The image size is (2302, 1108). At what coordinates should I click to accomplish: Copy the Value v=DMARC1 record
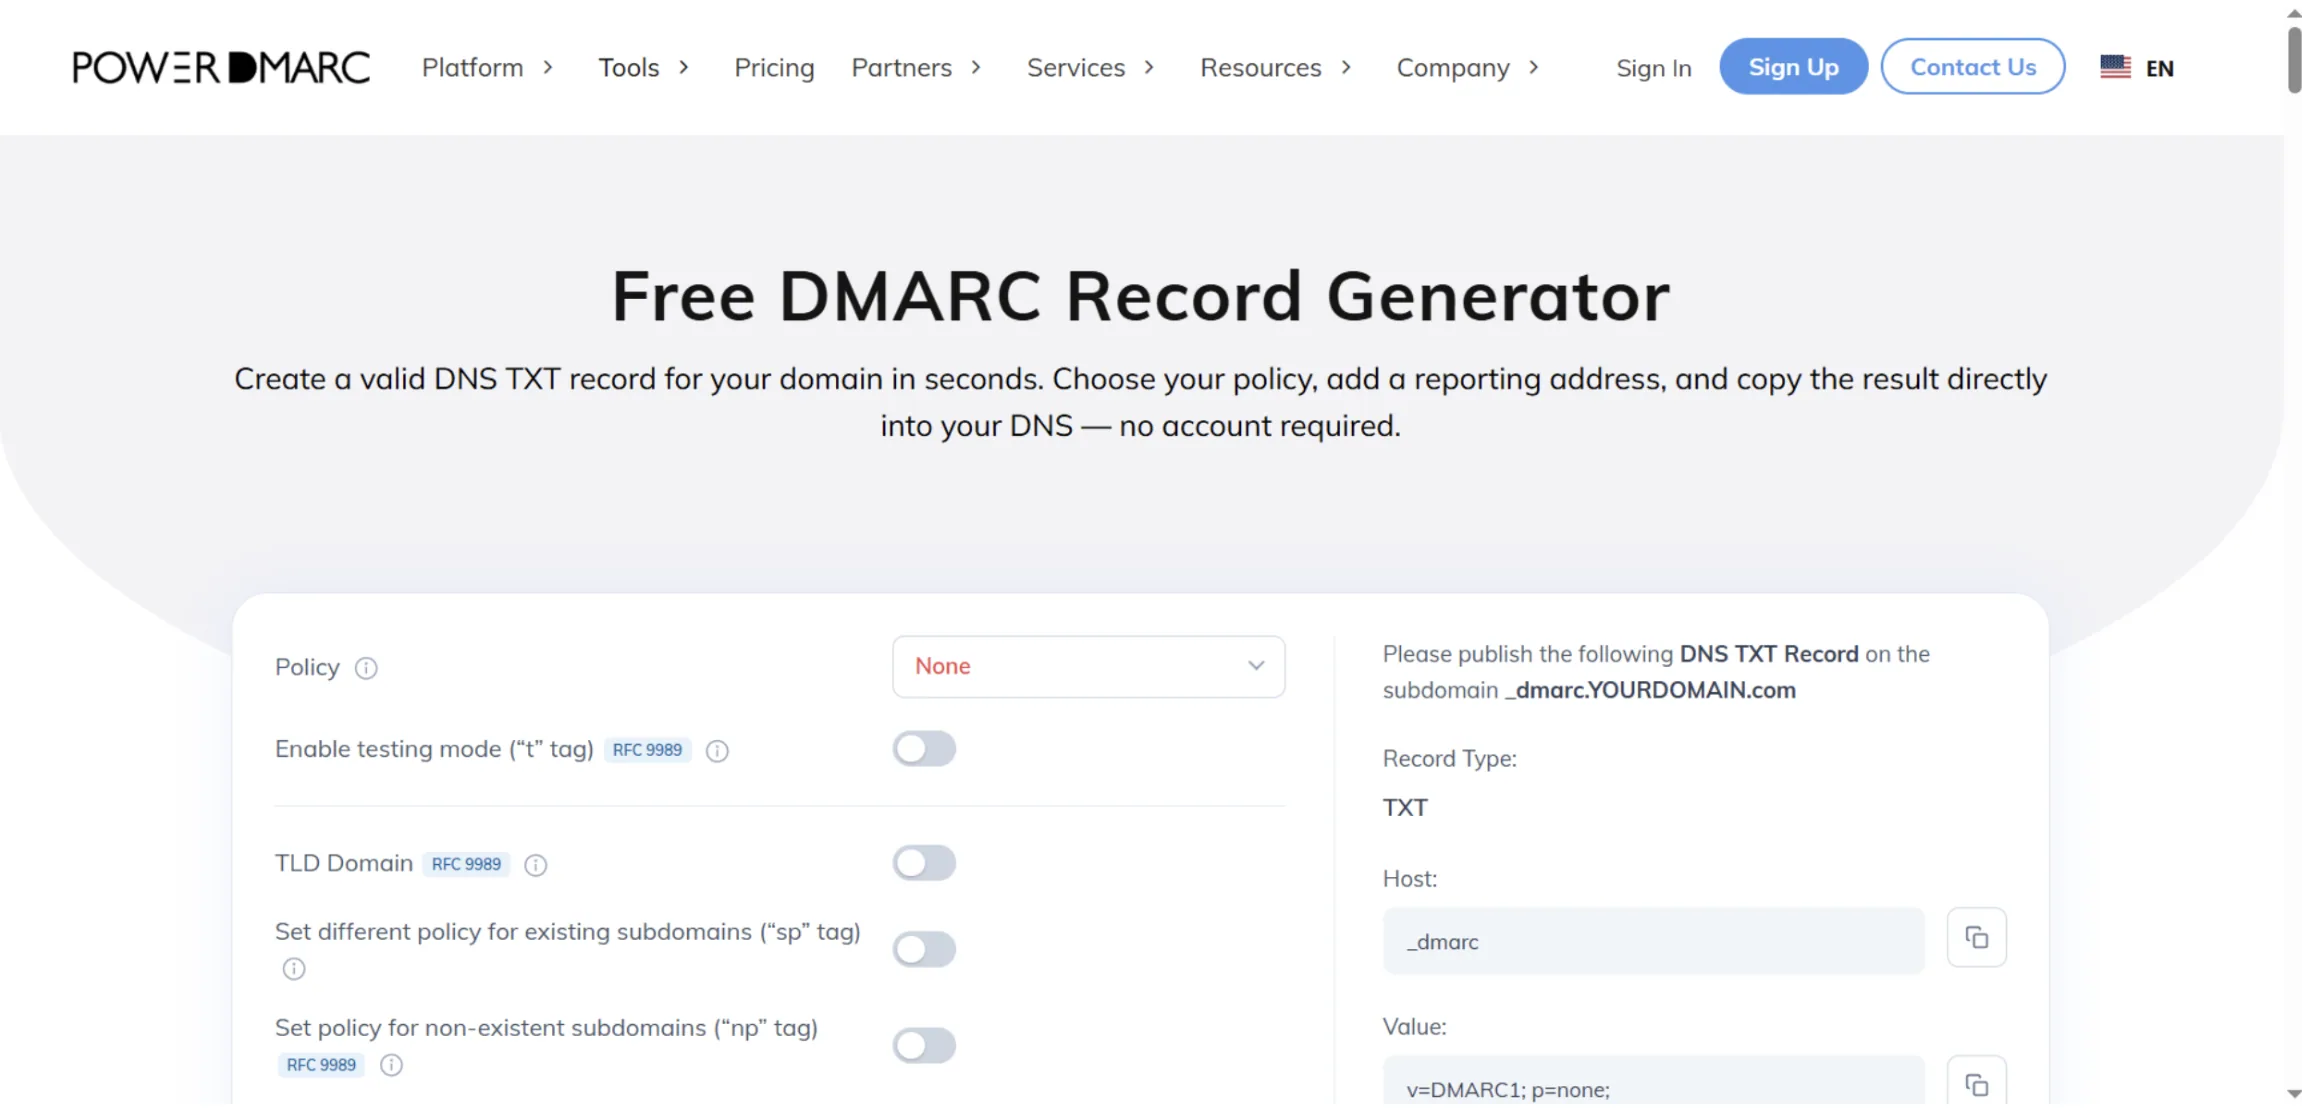(x=1977, y=1084)
